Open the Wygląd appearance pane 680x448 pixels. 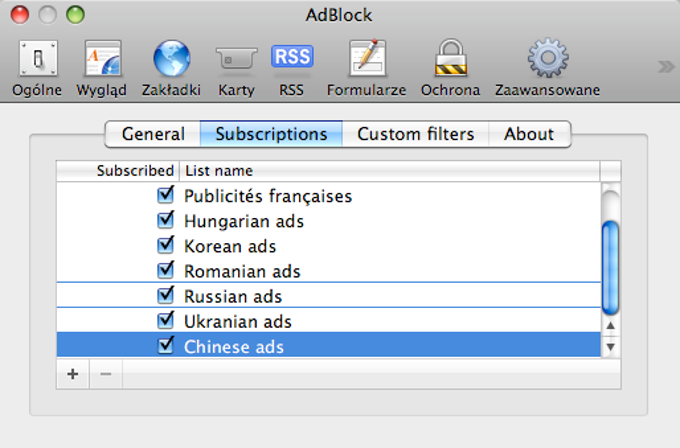point(102,68)
